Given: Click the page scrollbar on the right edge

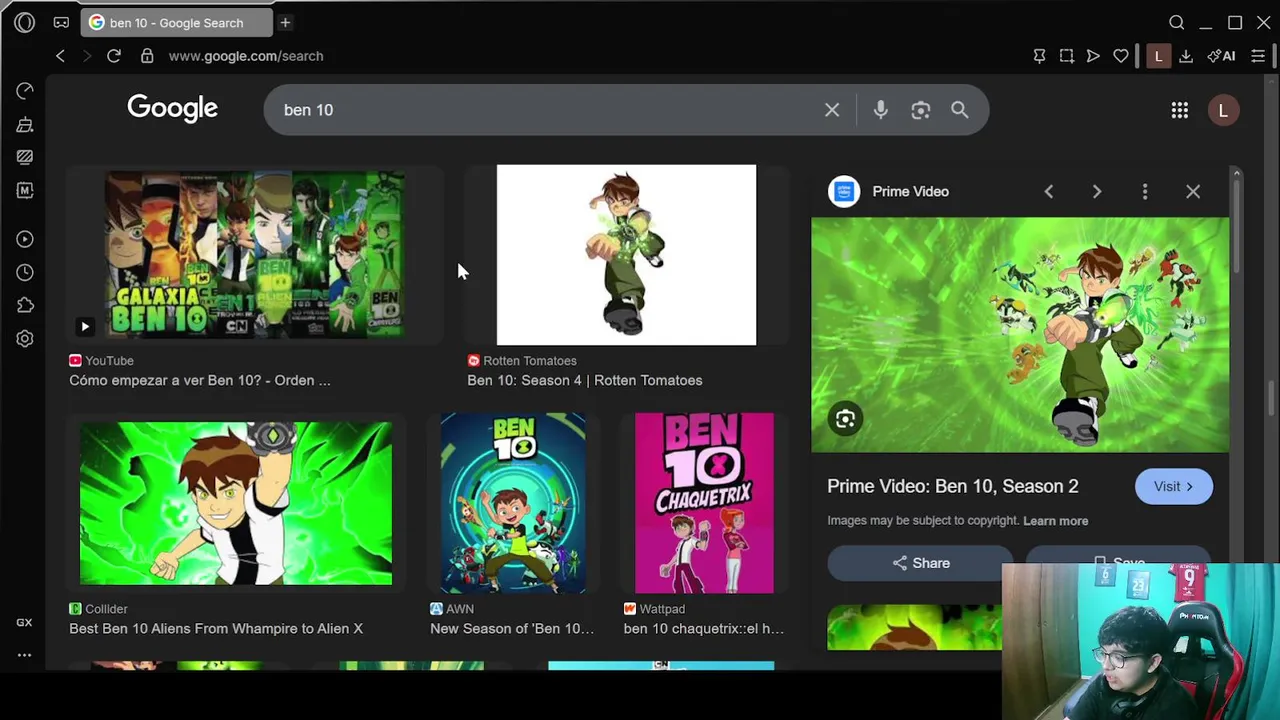Looking at the screenshot, I should coord(1272,400).
